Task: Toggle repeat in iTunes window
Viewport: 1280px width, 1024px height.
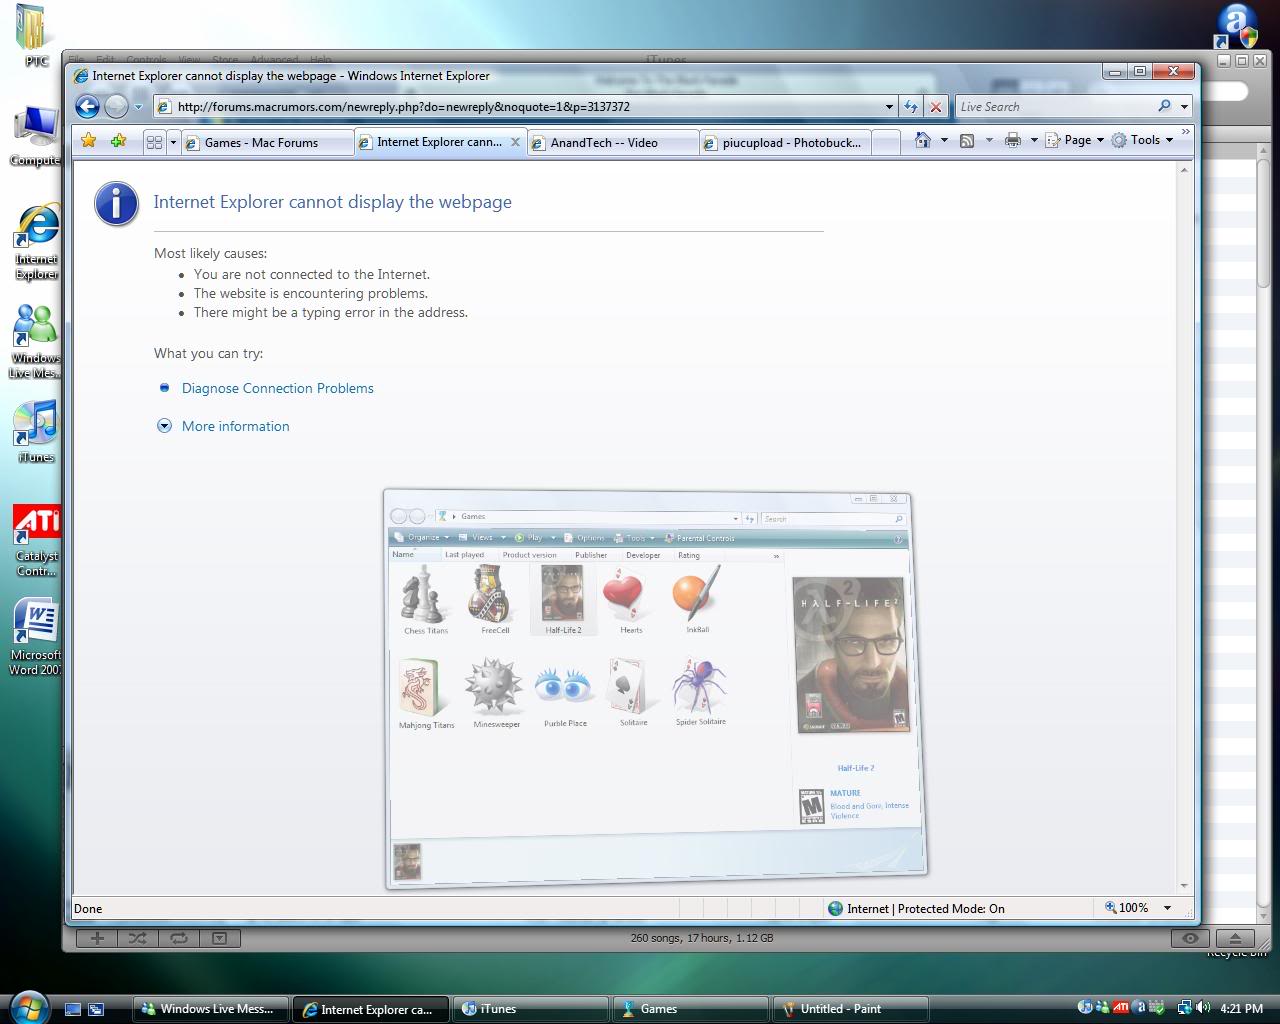Action: 179,938
